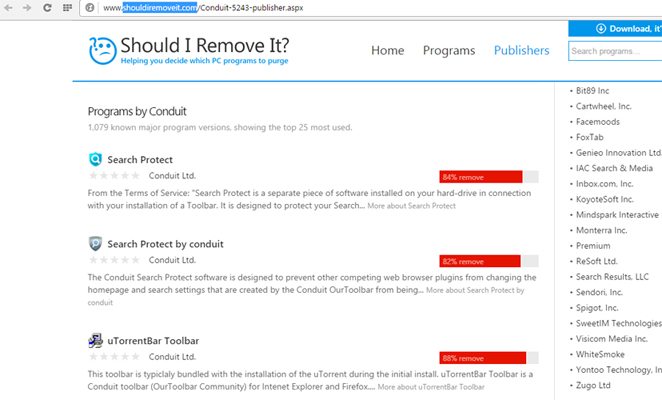The image size is (662, 400).
Task: Open the Search Protect program title
Action: point(140,160)
